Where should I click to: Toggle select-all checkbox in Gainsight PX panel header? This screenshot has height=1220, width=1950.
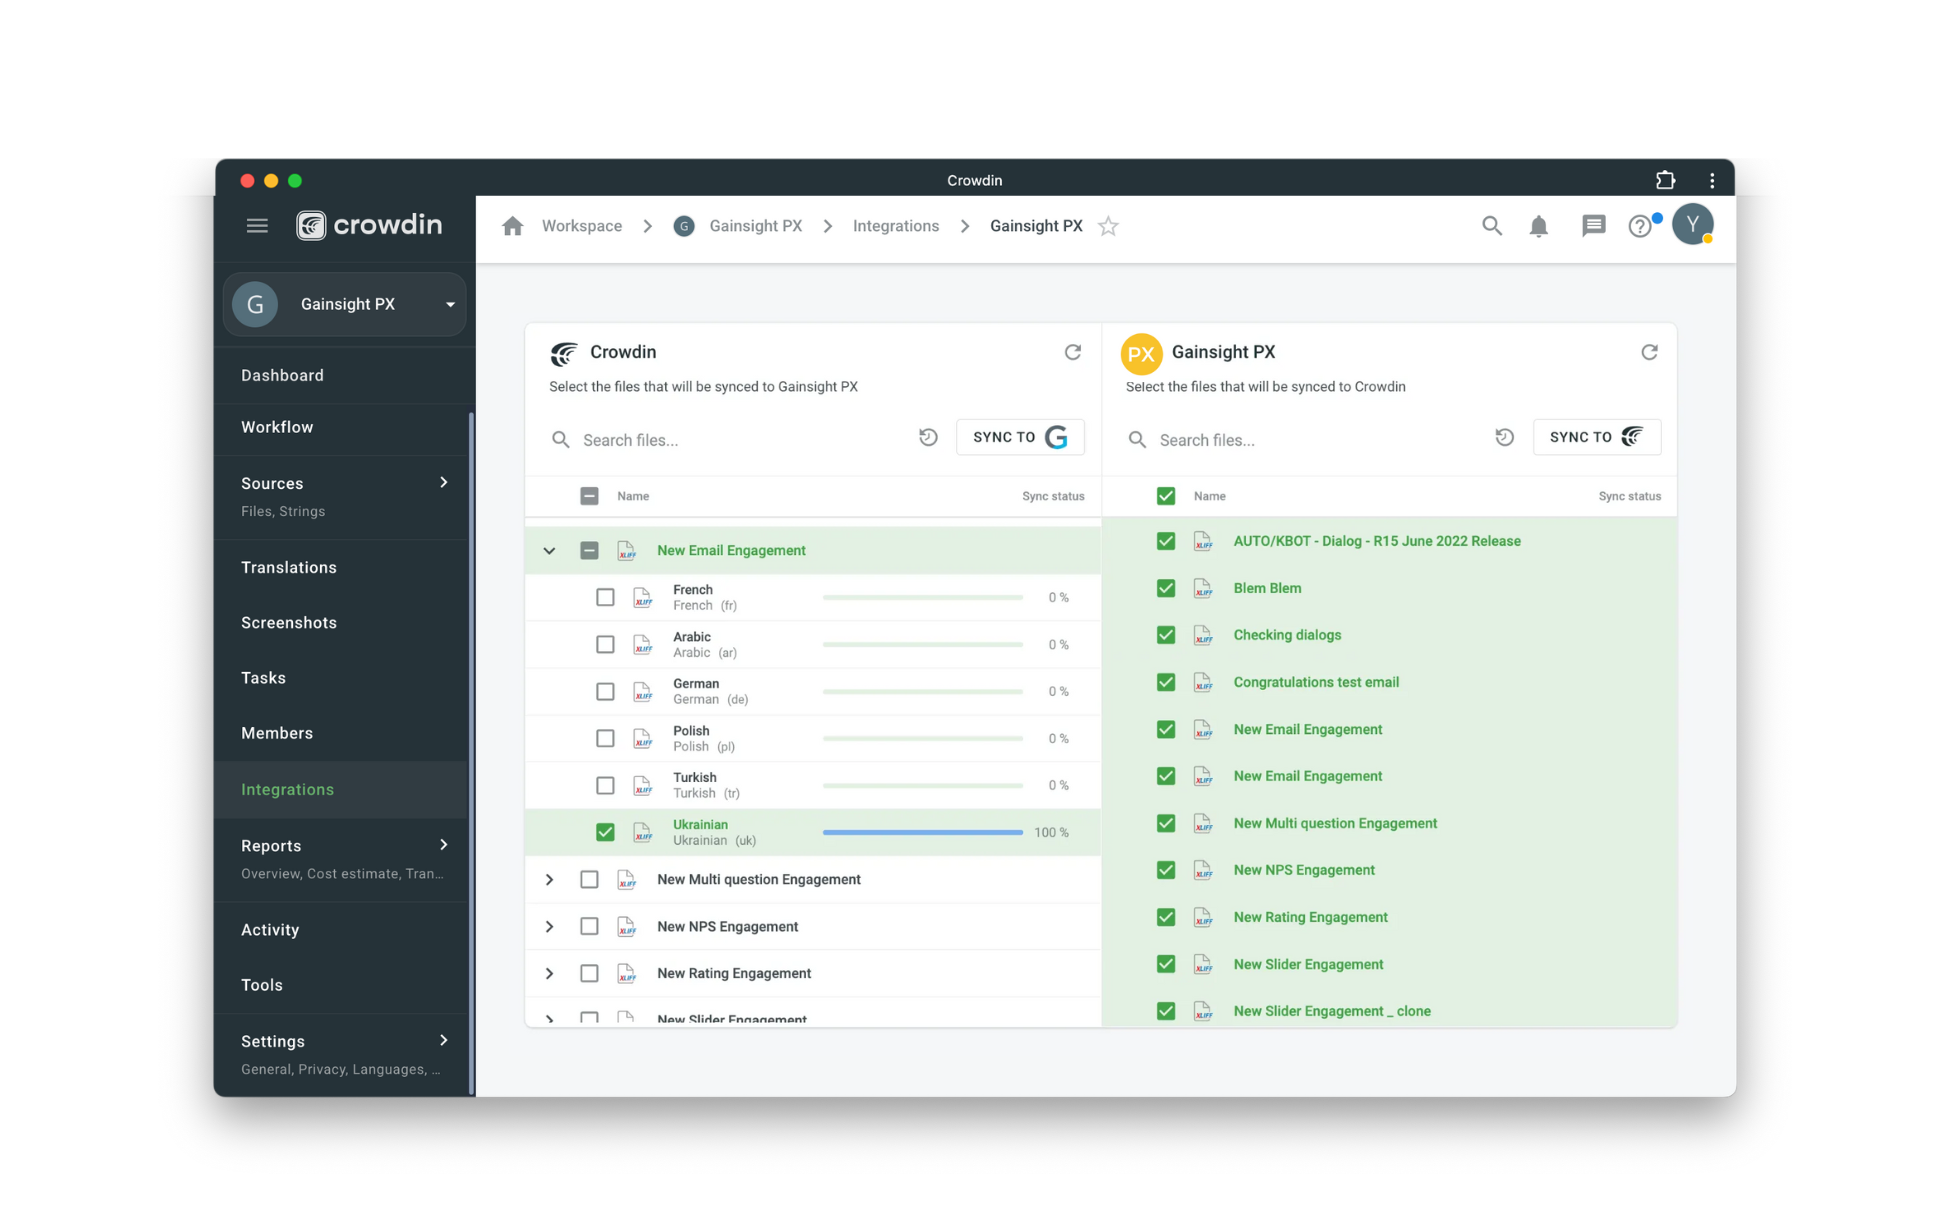[1166, 496]
